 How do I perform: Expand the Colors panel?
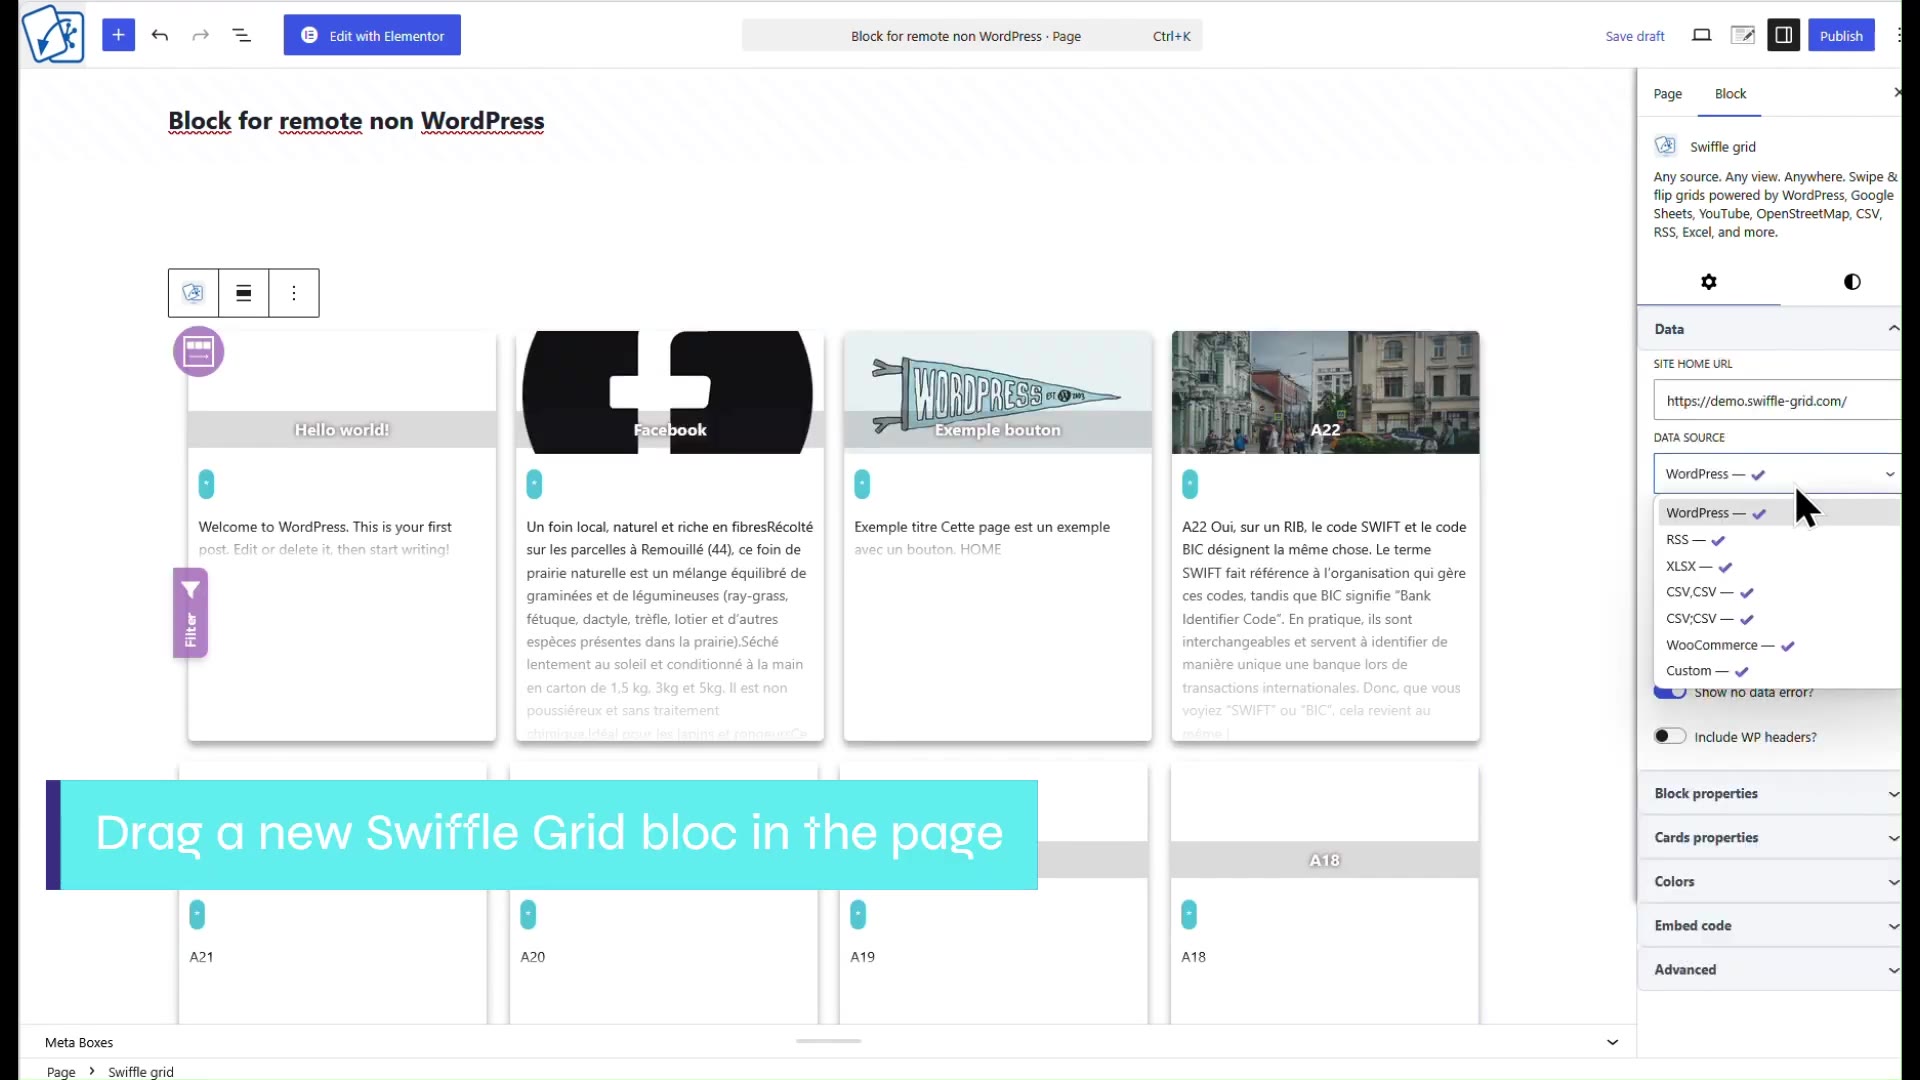1769,881
